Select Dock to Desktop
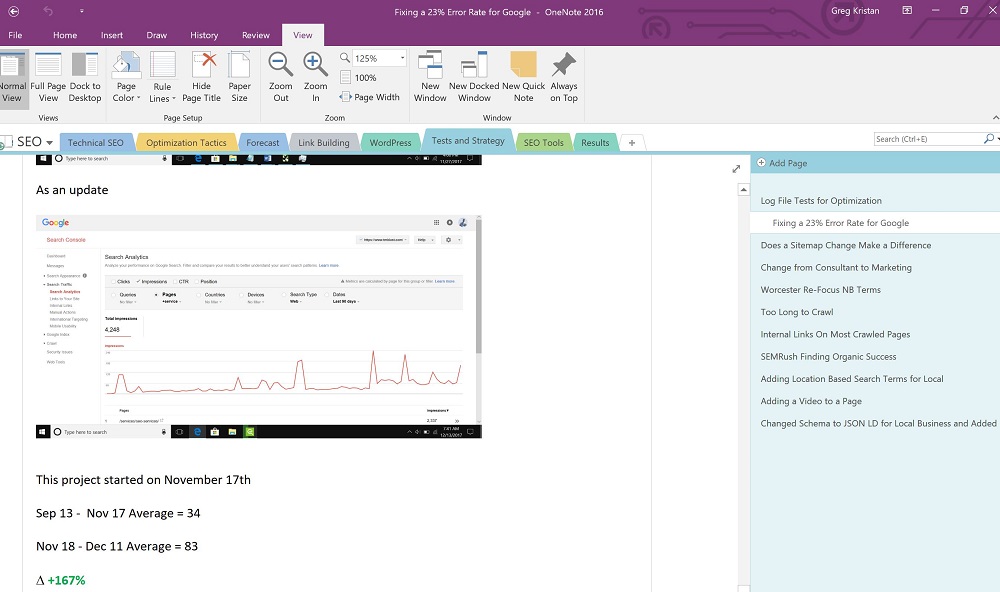The width and height of the screenshot is (1000, 592). (85, 77)
